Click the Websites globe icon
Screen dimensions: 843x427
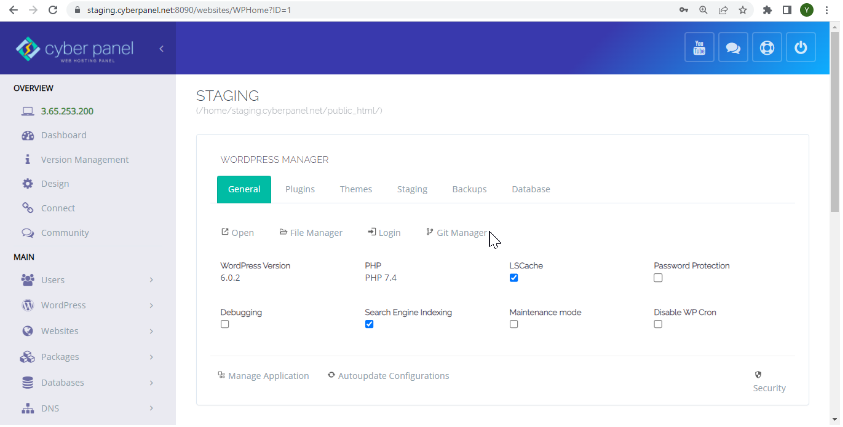point(27,331)
